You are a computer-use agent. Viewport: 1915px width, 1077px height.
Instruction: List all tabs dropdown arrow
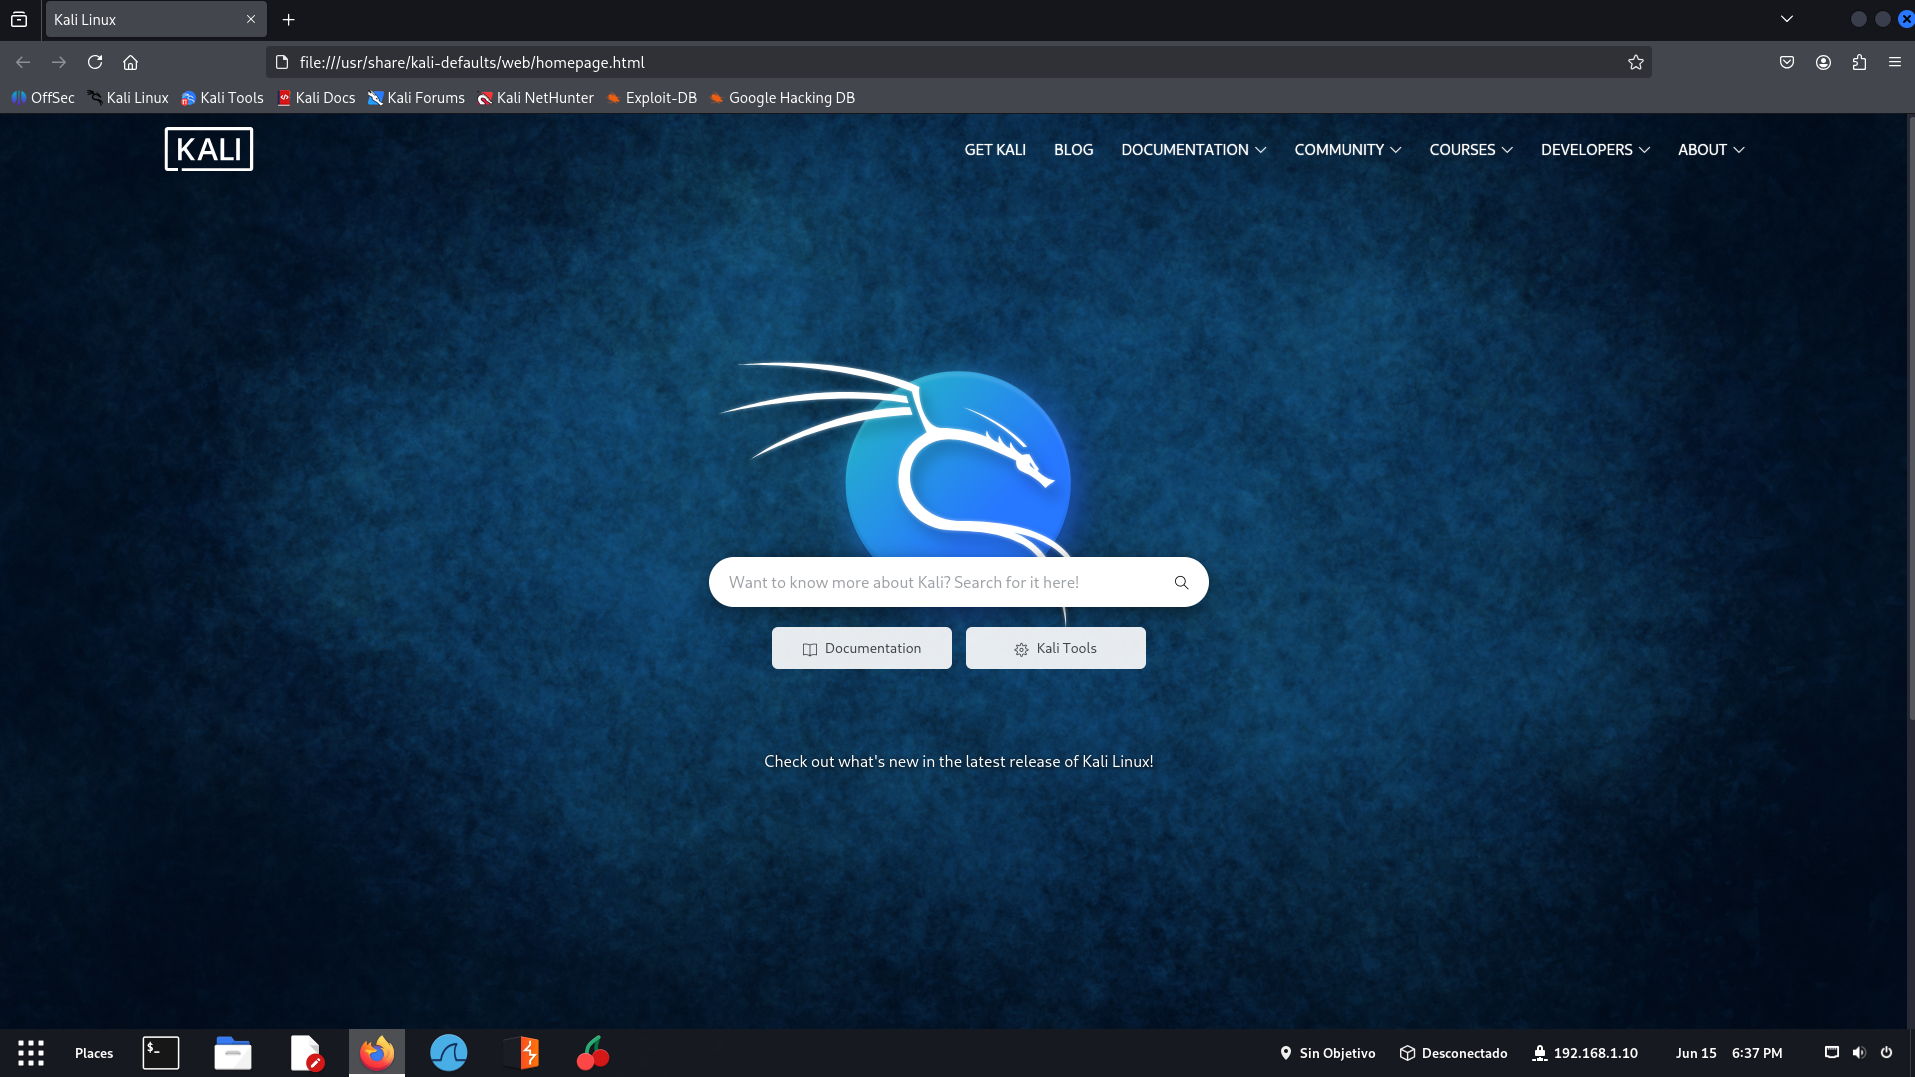[x=1787, y=19]
